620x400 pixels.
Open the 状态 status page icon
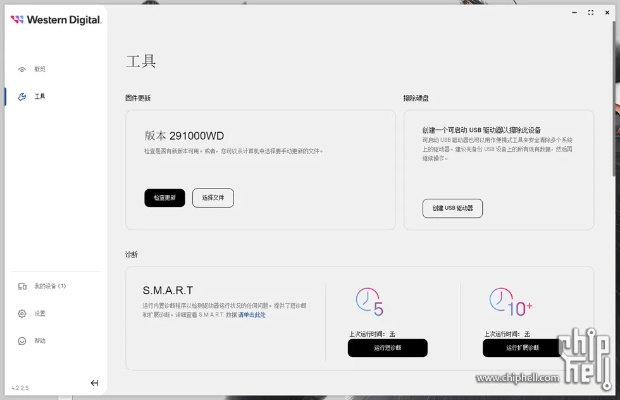pos(23,69)
